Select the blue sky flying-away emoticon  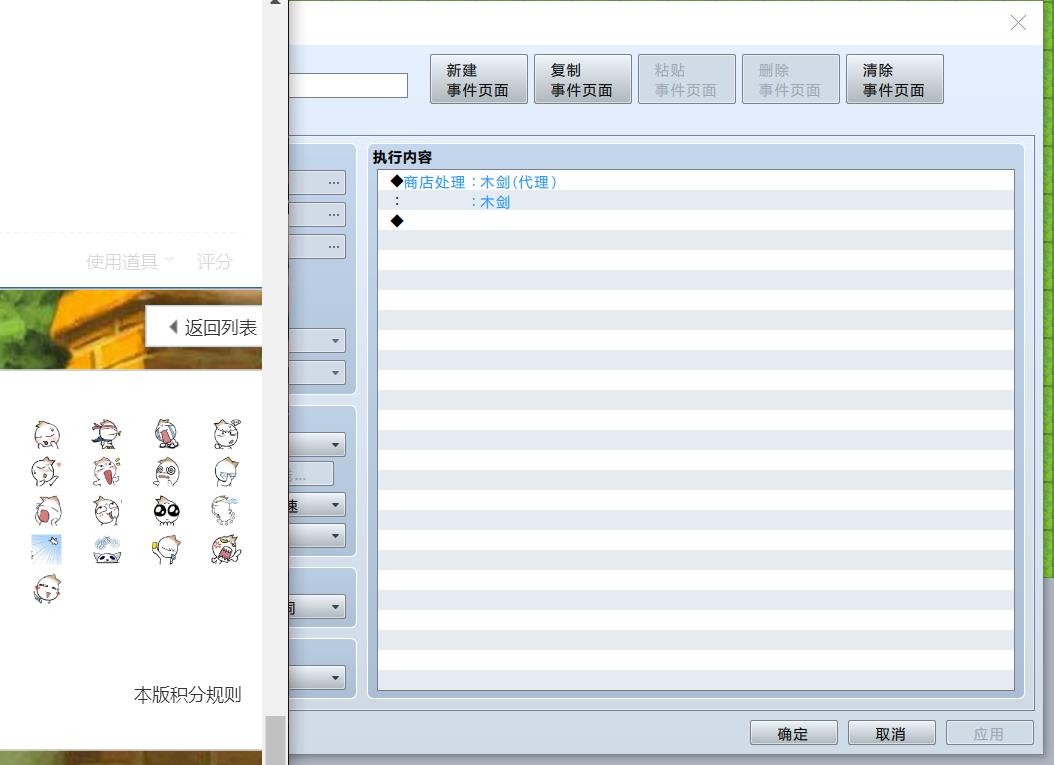pyautogui.click(x=46, y=549)
